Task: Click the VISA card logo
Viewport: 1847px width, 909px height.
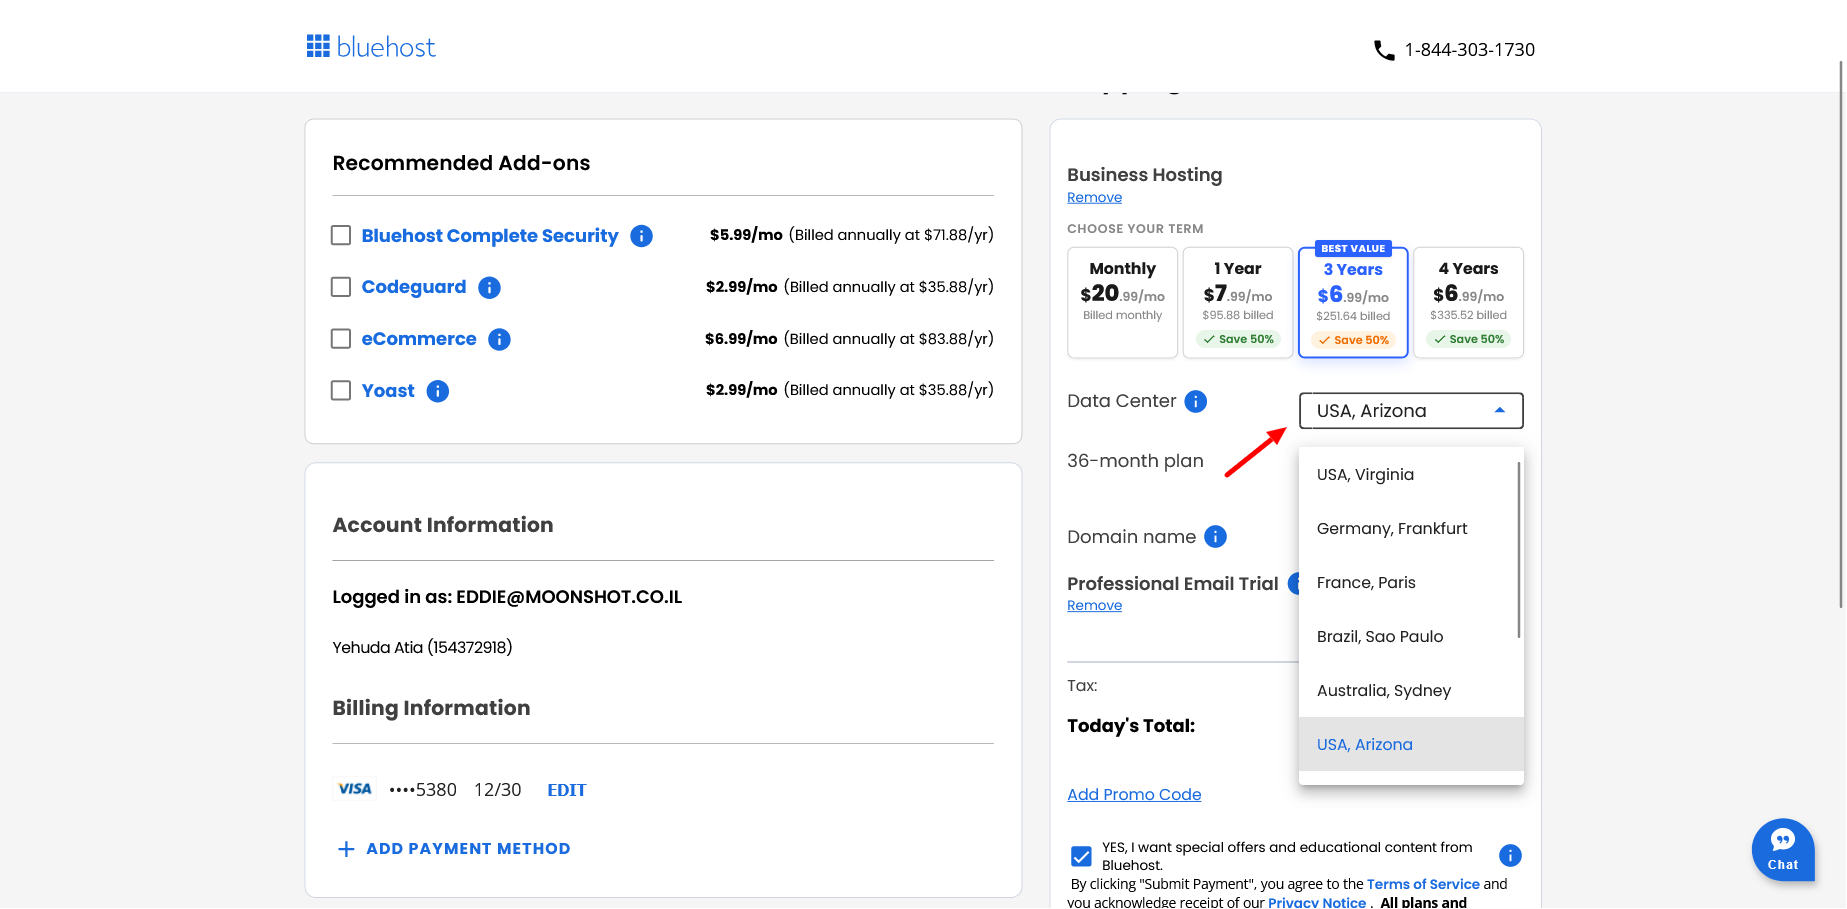Action: (x=354, y=789)
